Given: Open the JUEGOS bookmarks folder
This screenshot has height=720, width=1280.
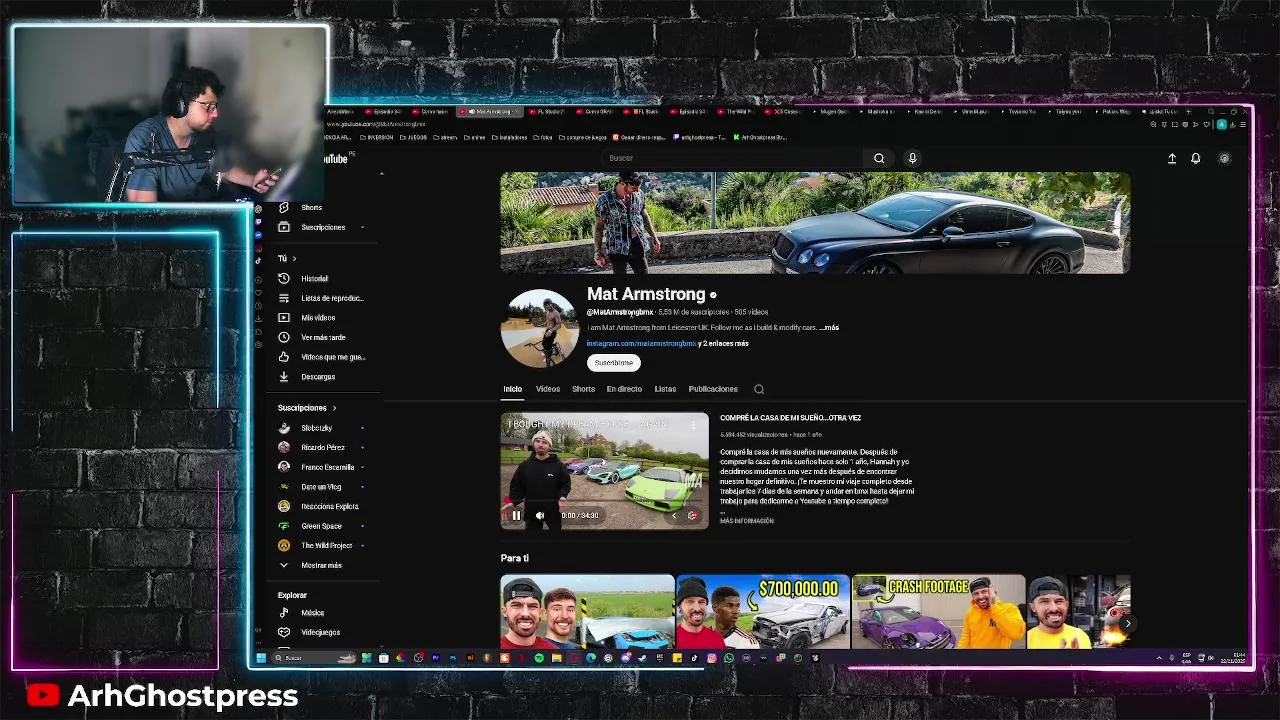Looking at the screenshot, I should tap(413, 137).
